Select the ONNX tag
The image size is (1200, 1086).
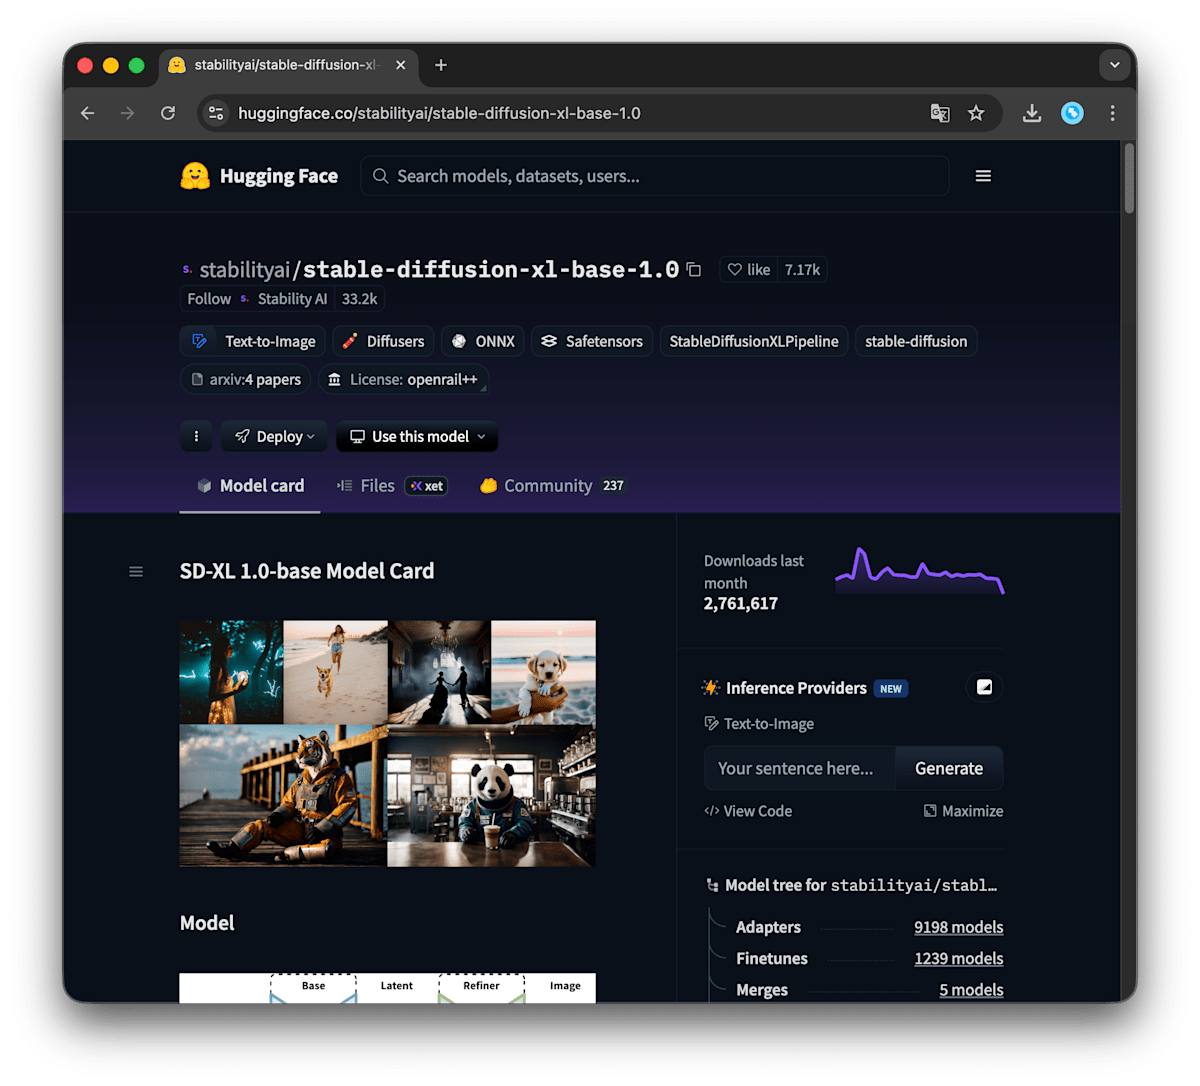point(483,341)
